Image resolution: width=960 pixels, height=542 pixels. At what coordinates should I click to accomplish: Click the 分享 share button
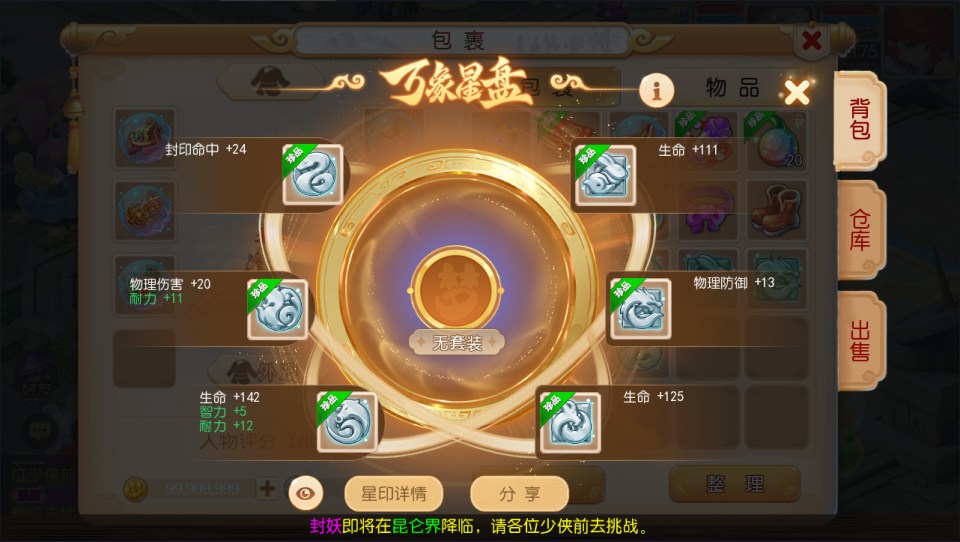(x=519, y=494)
